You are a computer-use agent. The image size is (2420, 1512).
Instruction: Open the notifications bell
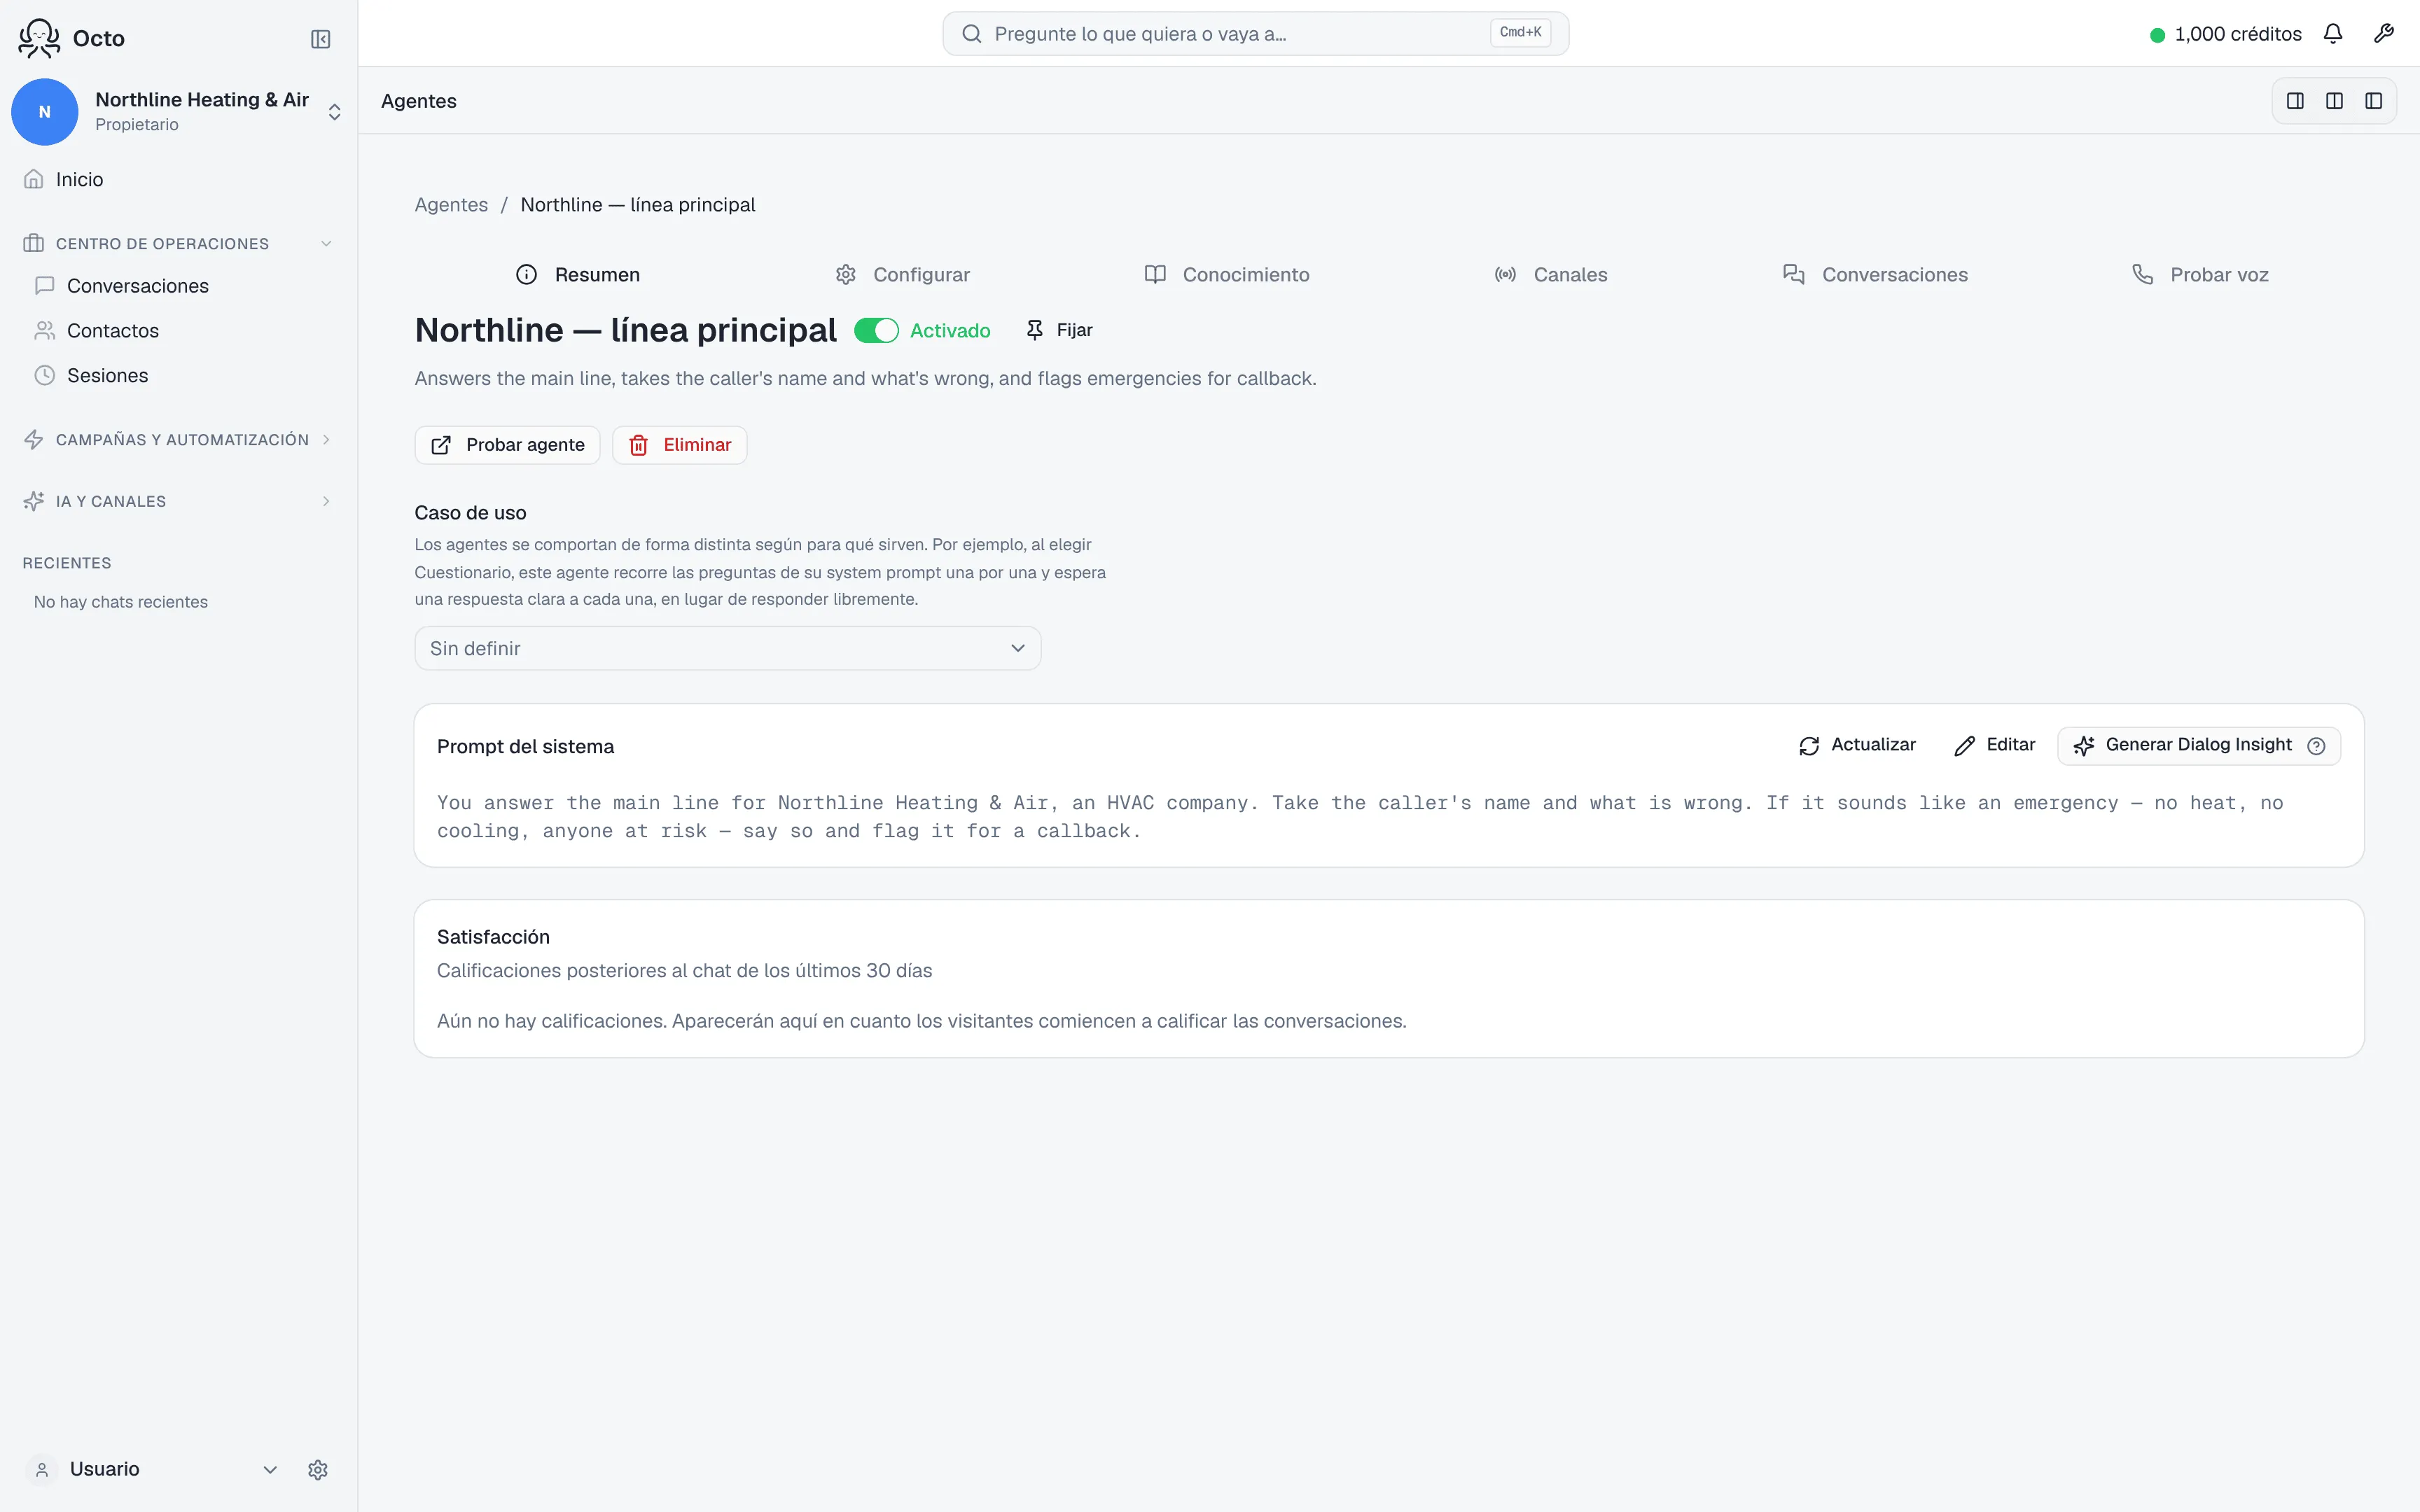[2333, 34]
